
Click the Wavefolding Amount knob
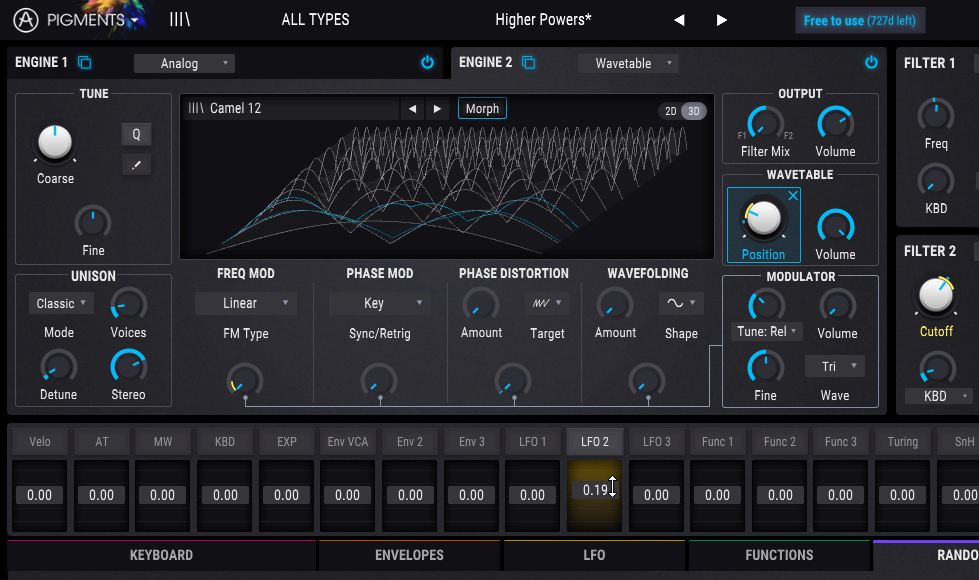click(615, 305)
